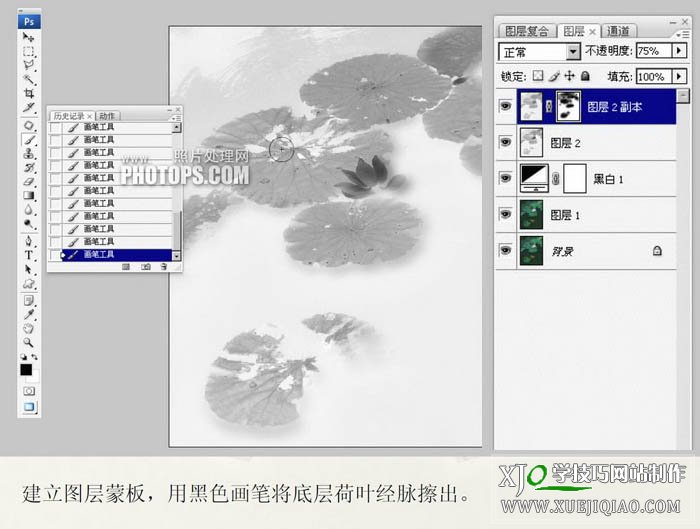Select the Custom Shape tool

pos(29,283)
